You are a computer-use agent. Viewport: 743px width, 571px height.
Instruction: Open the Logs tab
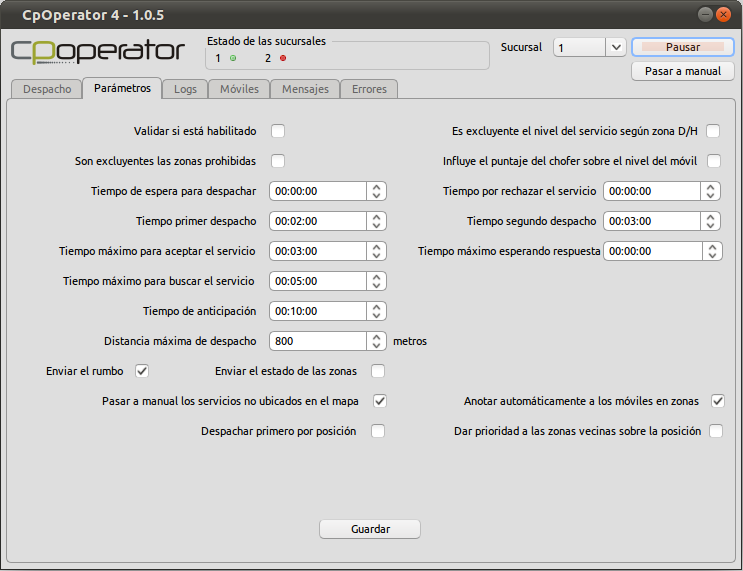pyautogui.click(x=185, y=89)
